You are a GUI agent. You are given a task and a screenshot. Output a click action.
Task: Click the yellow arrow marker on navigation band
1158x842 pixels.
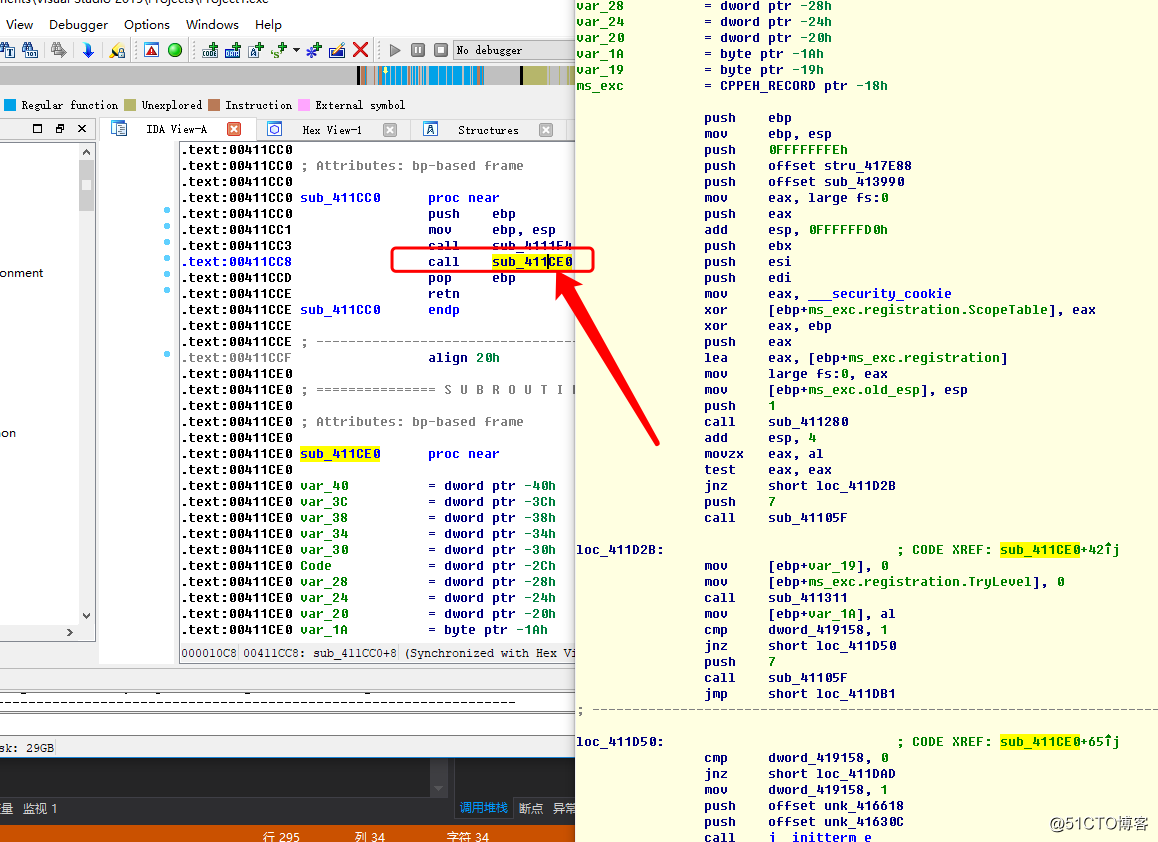tap(385, 71)
